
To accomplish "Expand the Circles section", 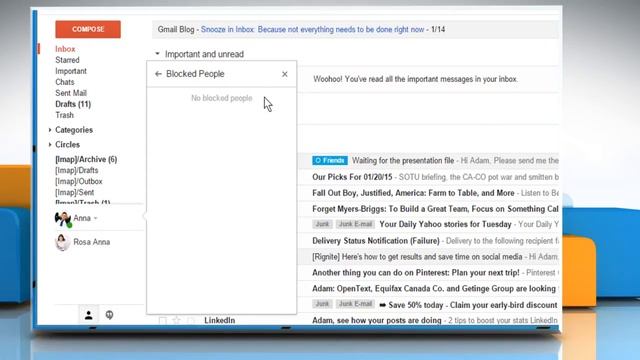I will tap(50, 144).
